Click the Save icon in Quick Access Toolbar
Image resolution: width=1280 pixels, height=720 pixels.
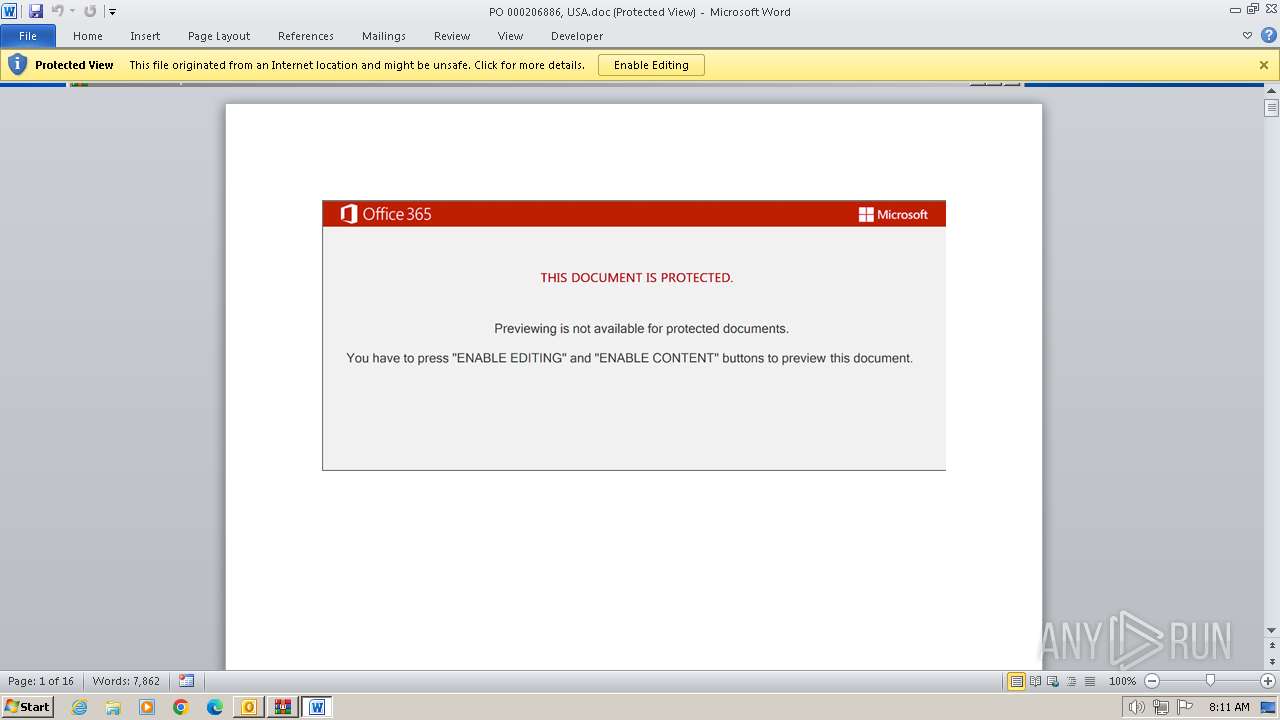(36, 11)
